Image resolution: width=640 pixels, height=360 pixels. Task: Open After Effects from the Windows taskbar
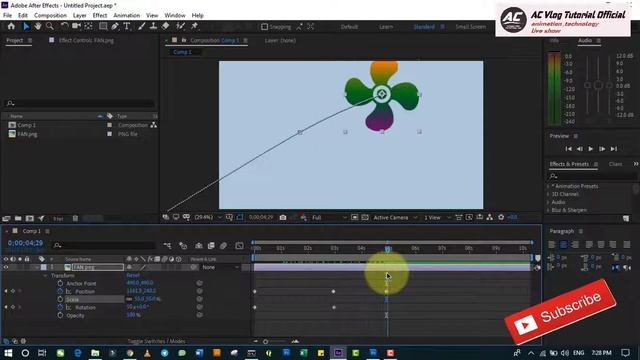coord(338,353)
